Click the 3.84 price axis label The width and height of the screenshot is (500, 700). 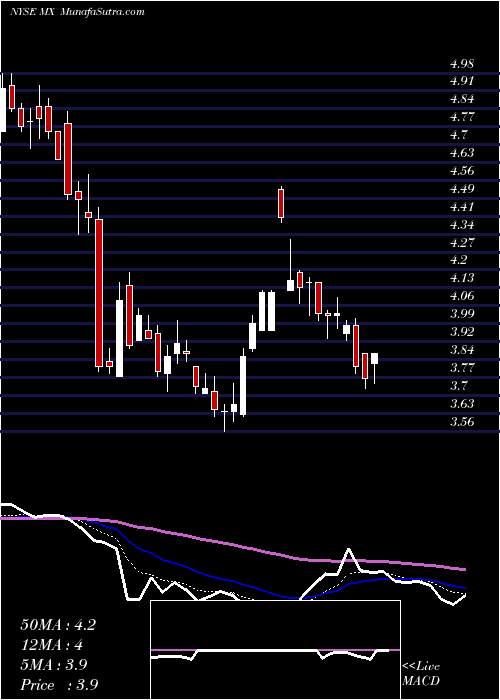[x=462, y=350]
